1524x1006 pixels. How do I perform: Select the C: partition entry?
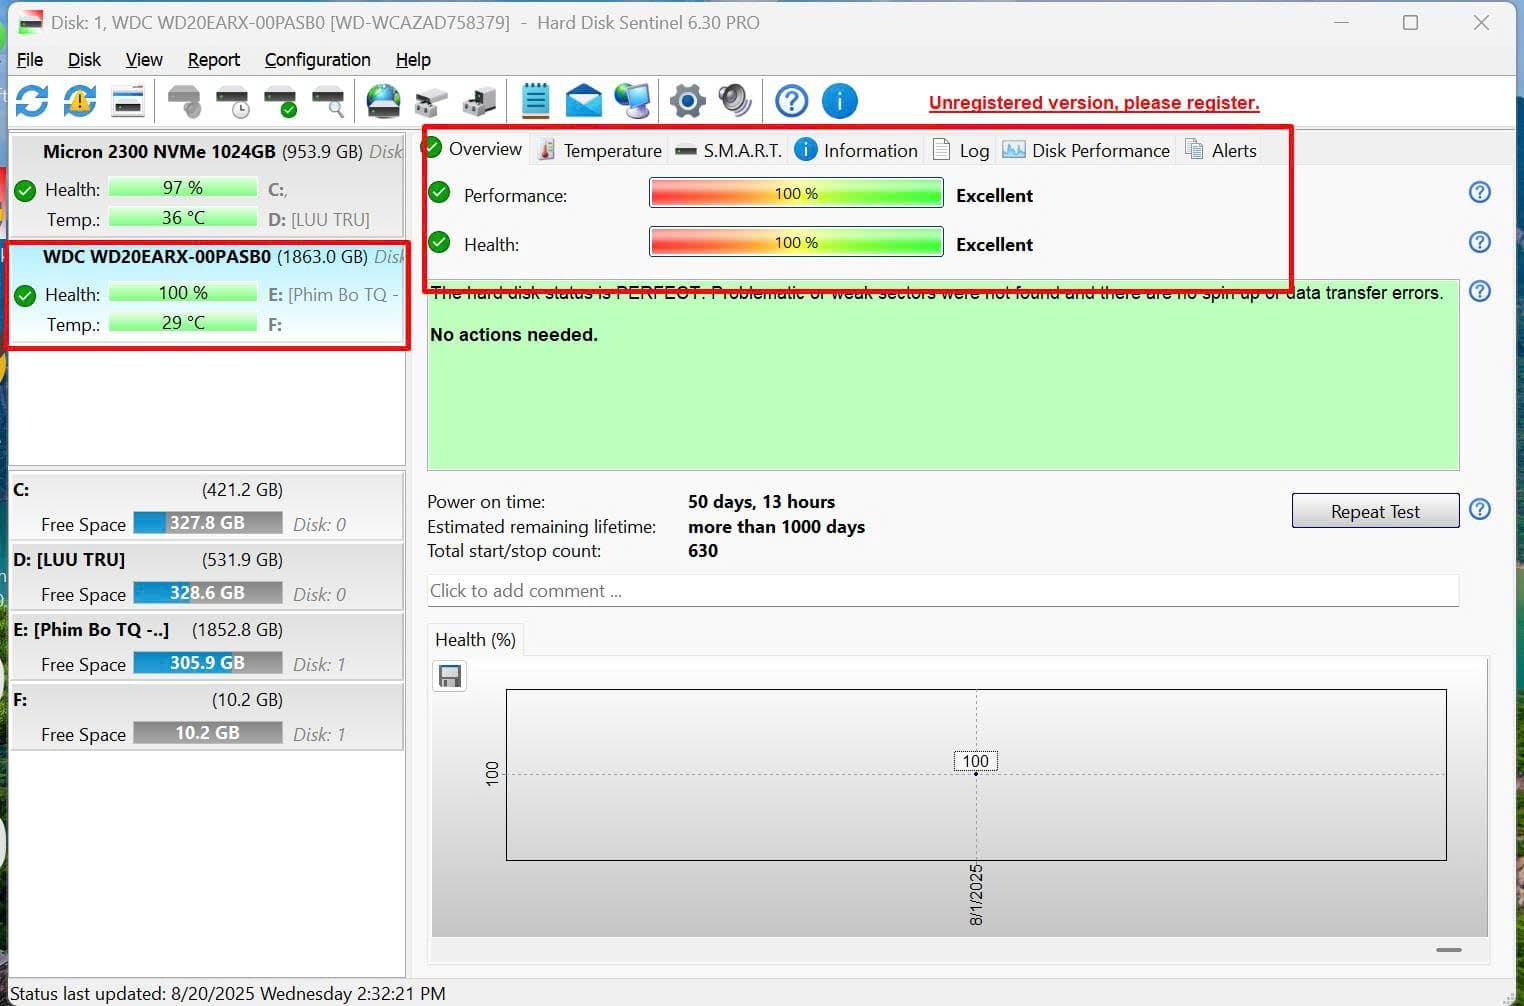(x=207, y=507)
